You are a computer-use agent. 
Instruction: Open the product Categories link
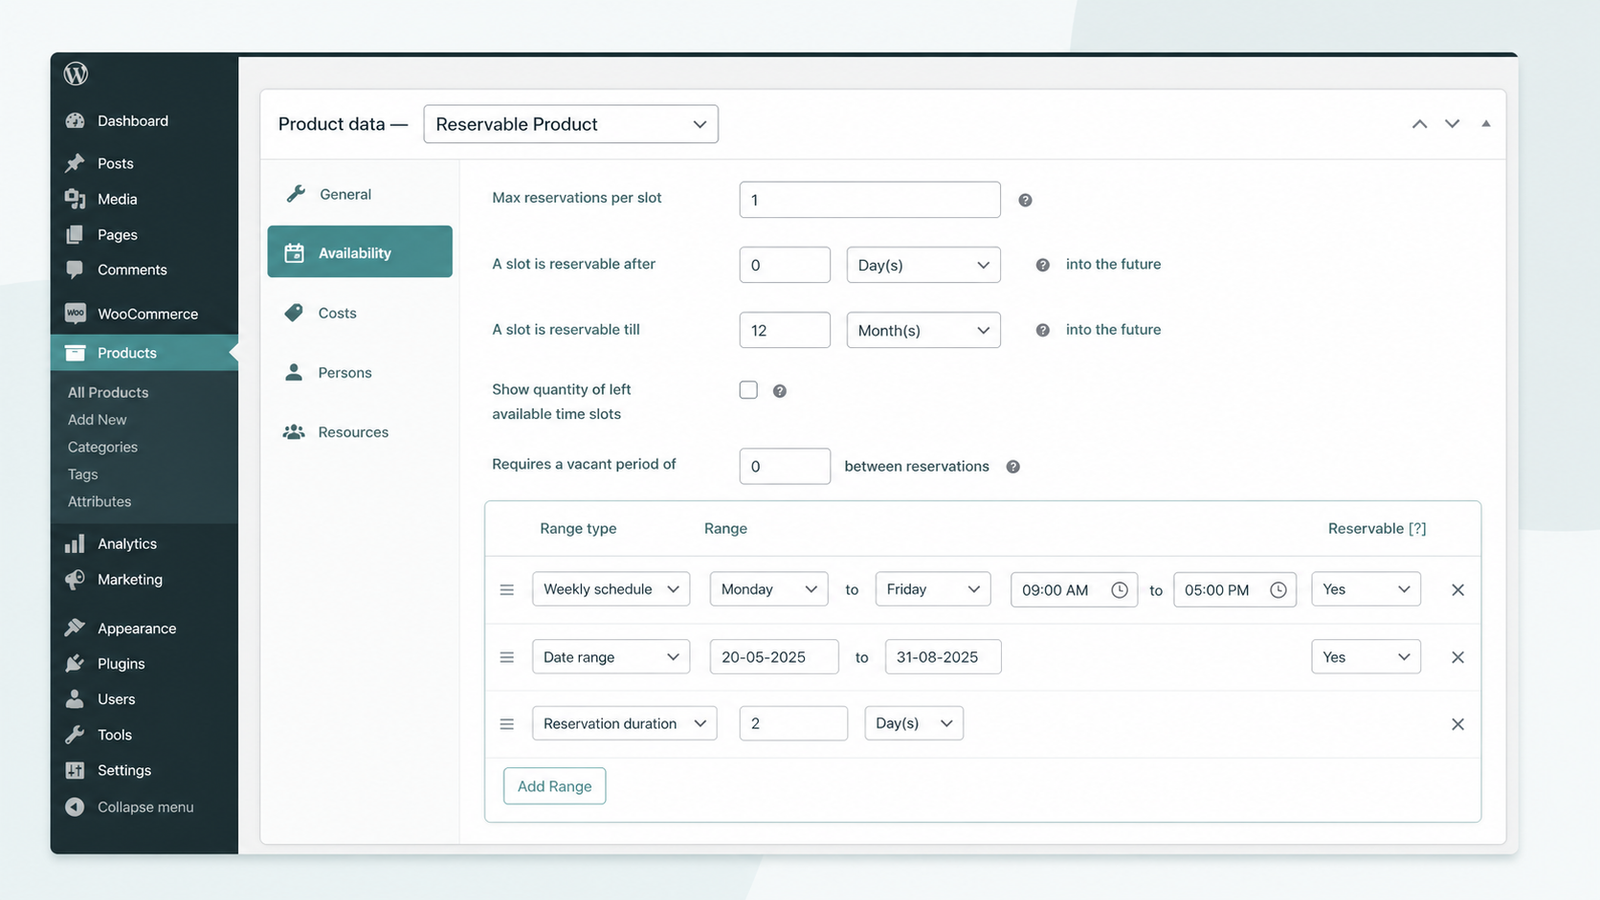(x=103, y=447)
